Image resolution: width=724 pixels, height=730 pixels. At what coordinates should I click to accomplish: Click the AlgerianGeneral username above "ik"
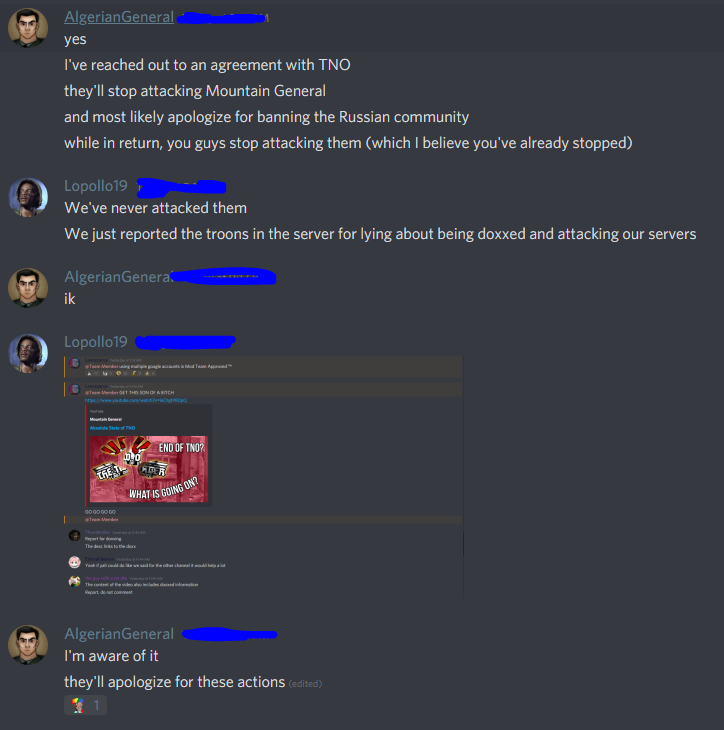point(118,277)
